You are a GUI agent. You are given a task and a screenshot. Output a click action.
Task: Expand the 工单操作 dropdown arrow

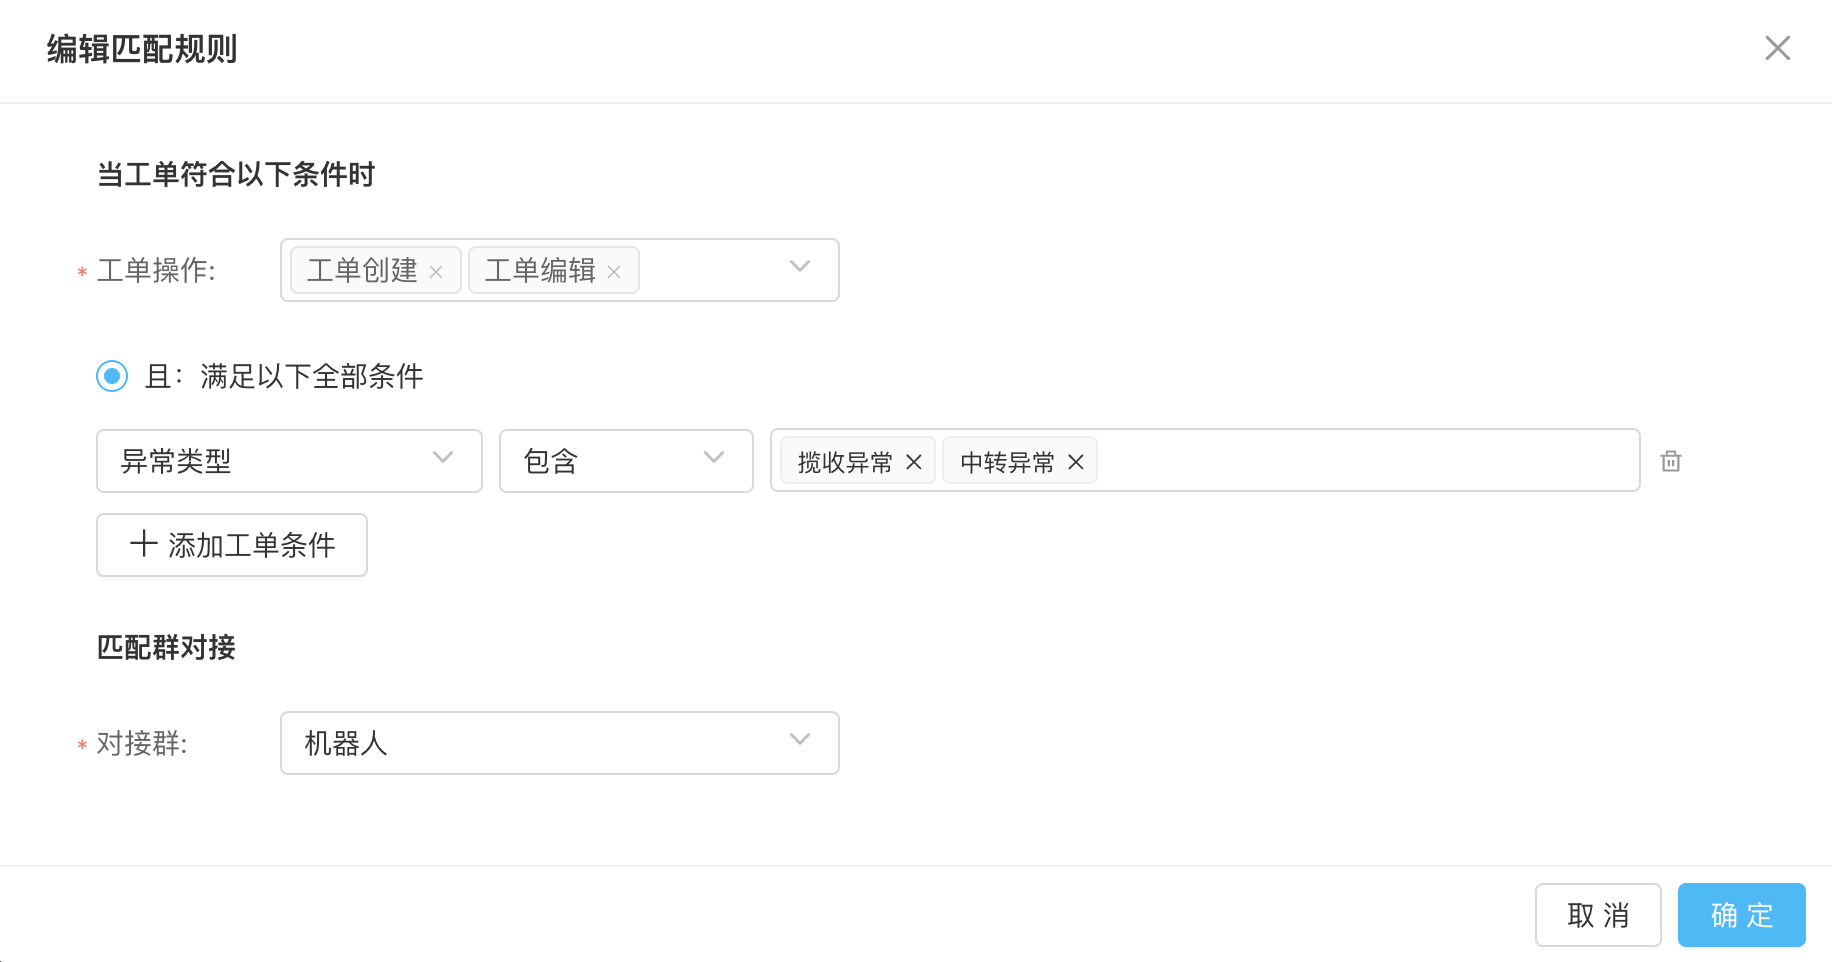(x=799, y=267)
